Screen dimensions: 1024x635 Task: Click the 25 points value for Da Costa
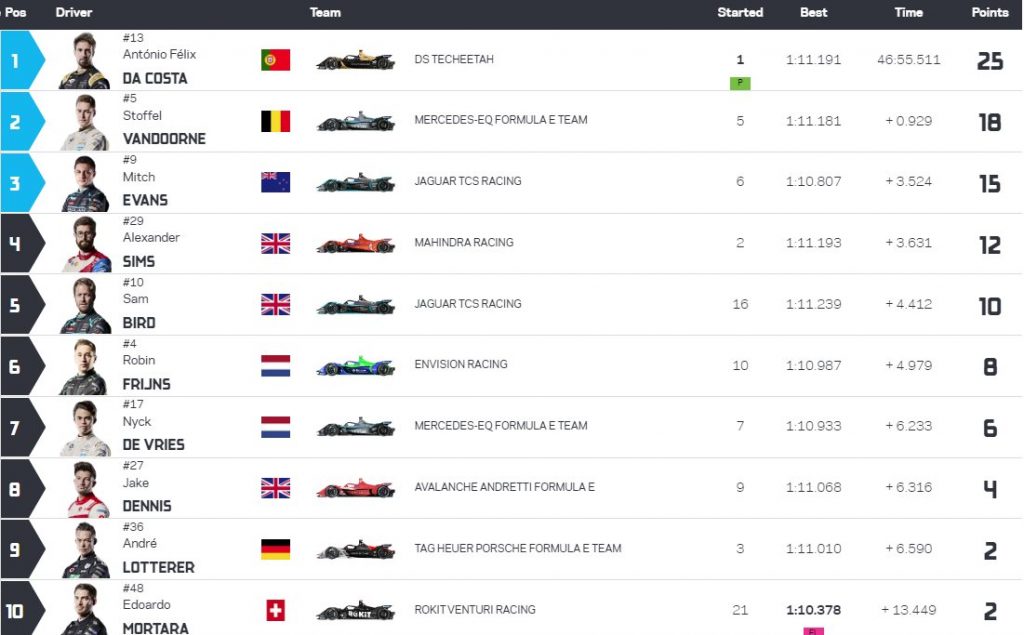pos(990,61)
